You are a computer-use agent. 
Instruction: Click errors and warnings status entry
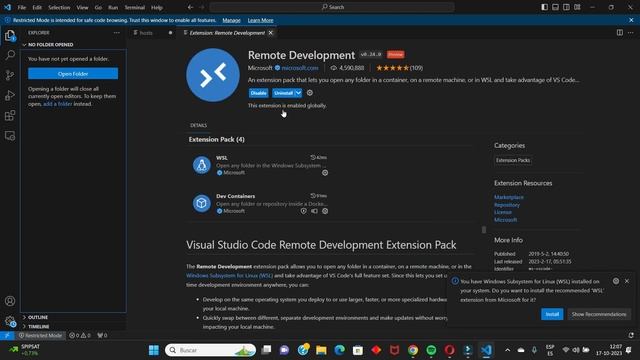click(x=80, y=336)
